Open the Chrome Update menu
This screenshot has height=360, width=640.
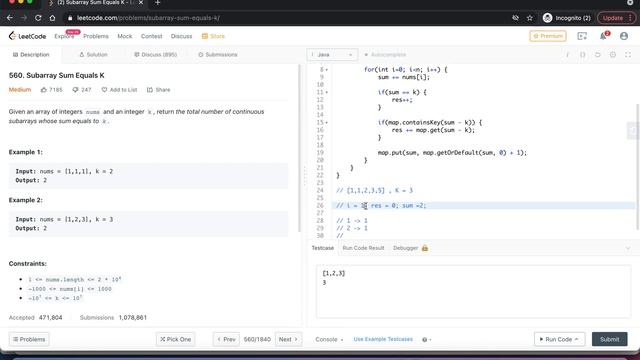pos(617,18)
